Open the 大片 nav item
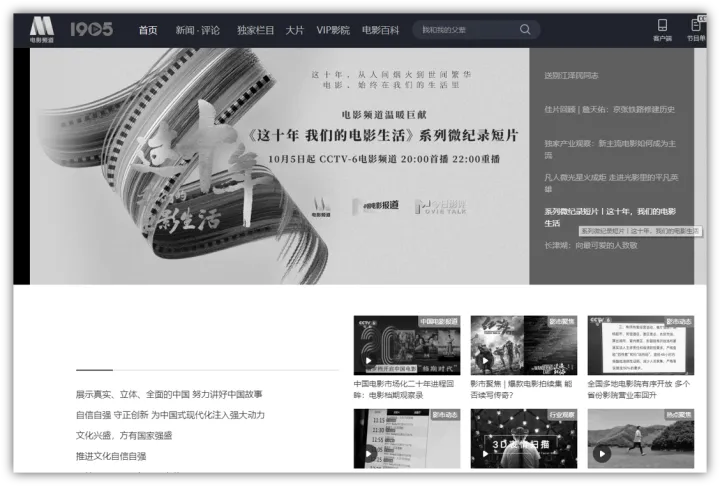The height and width of the screenshot is (486, 720). tap(294, 30)
